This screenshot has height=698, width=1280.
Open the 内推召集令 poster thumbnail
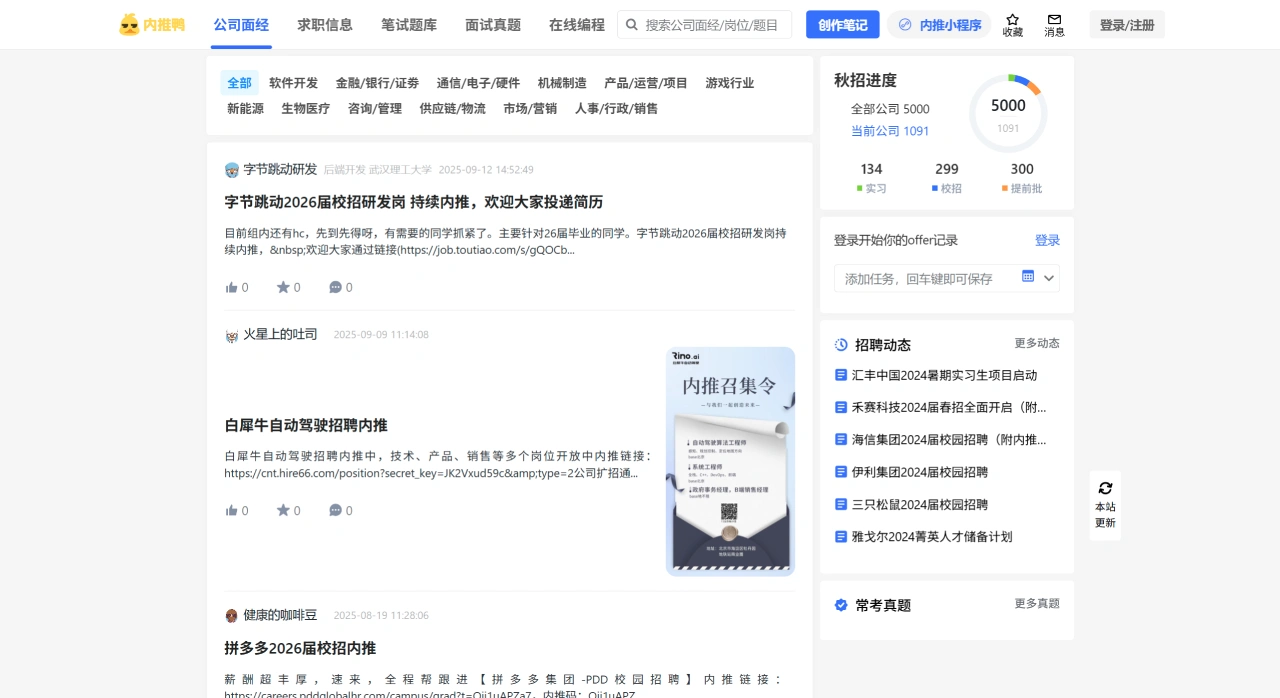coord(730,461)
